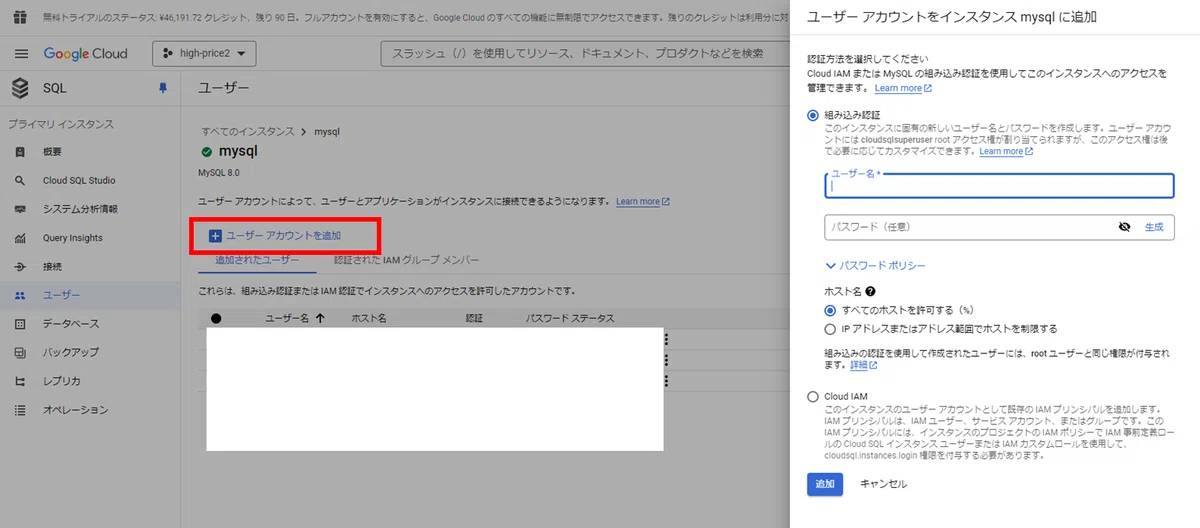This screenshot has height=528, width=1200.
Task: Click the データベース sidebar icon
Action: click(20, 324)
